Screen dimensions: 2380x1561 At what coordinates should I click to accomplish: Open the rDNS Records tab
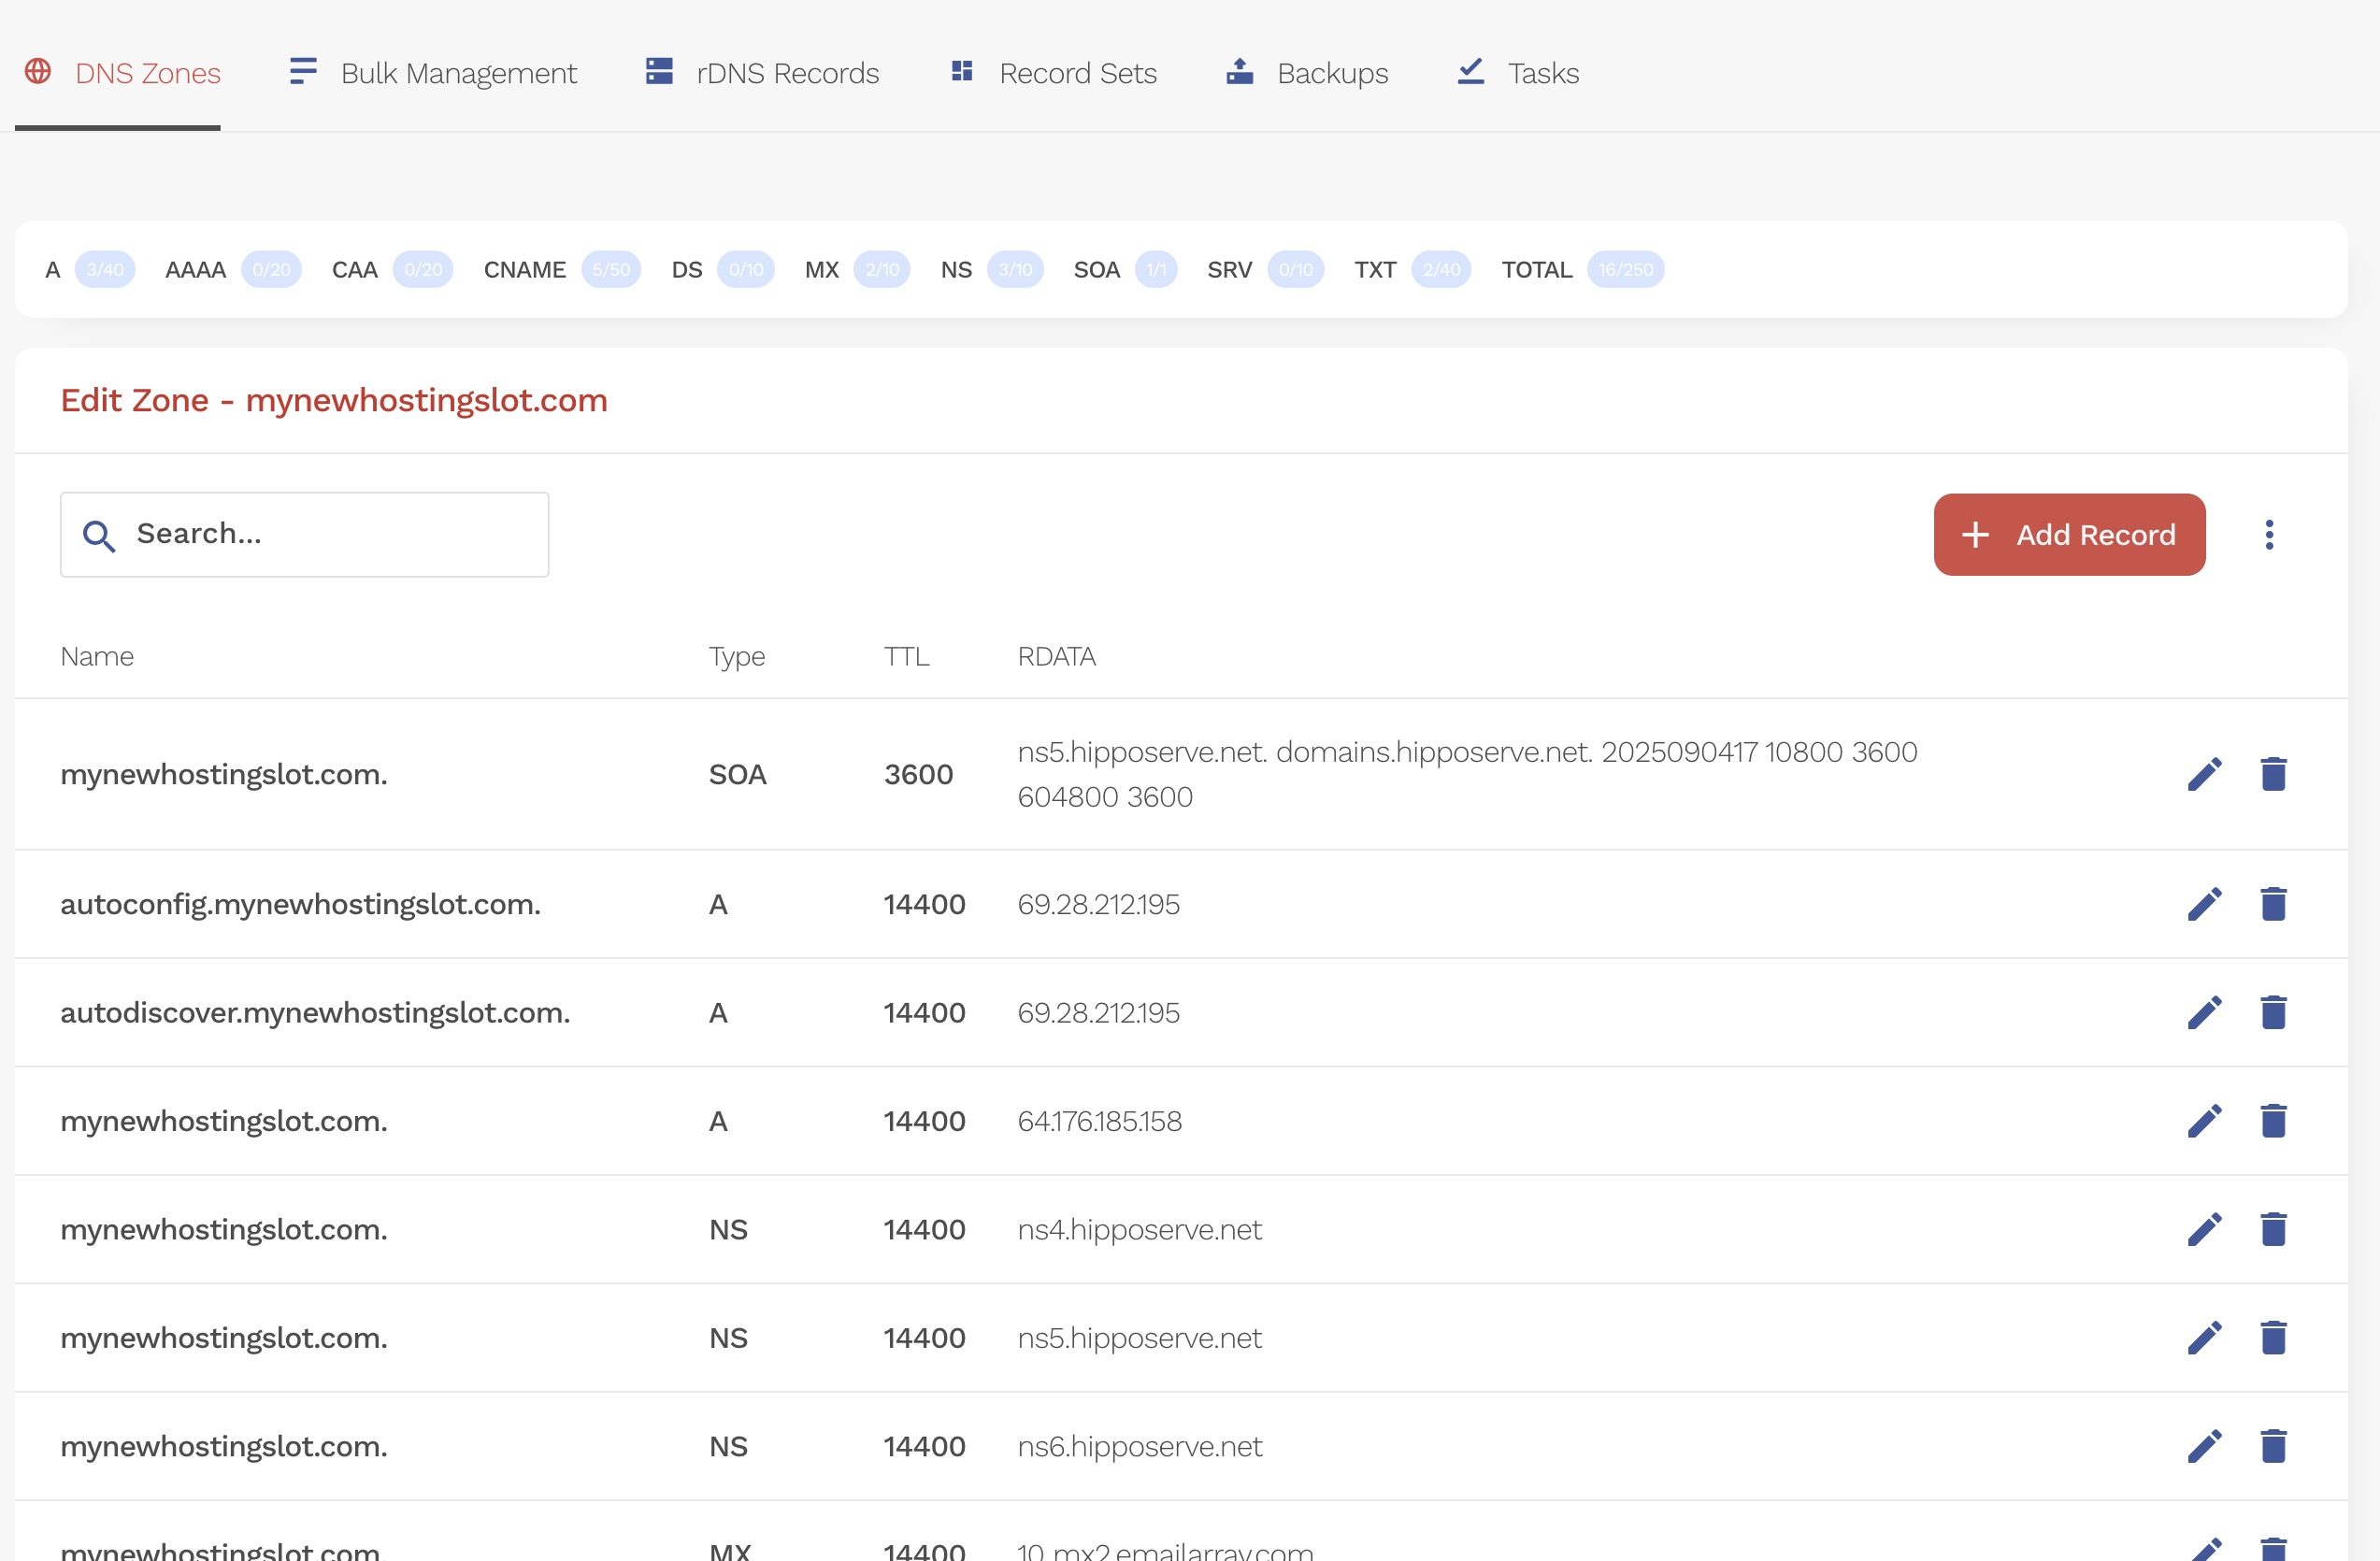(x=762, y=73)
